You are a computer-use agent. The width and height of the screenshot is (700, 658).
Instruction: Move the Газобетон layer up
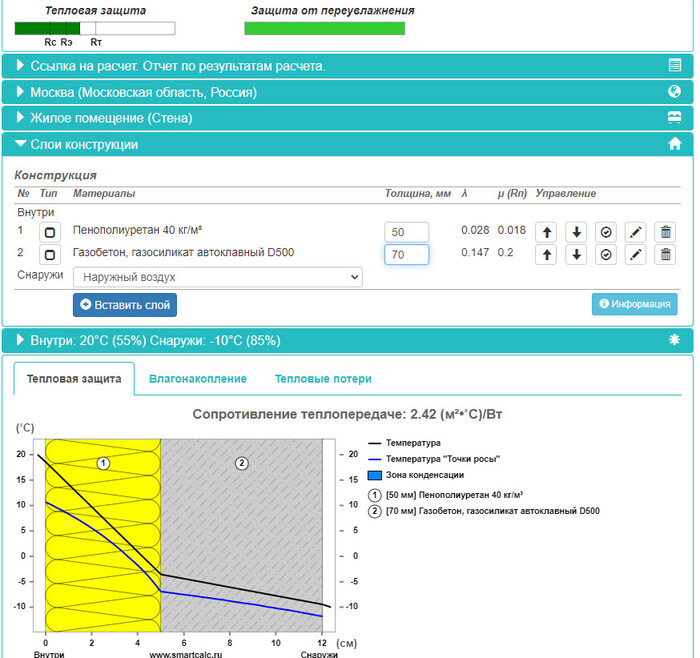548,254
